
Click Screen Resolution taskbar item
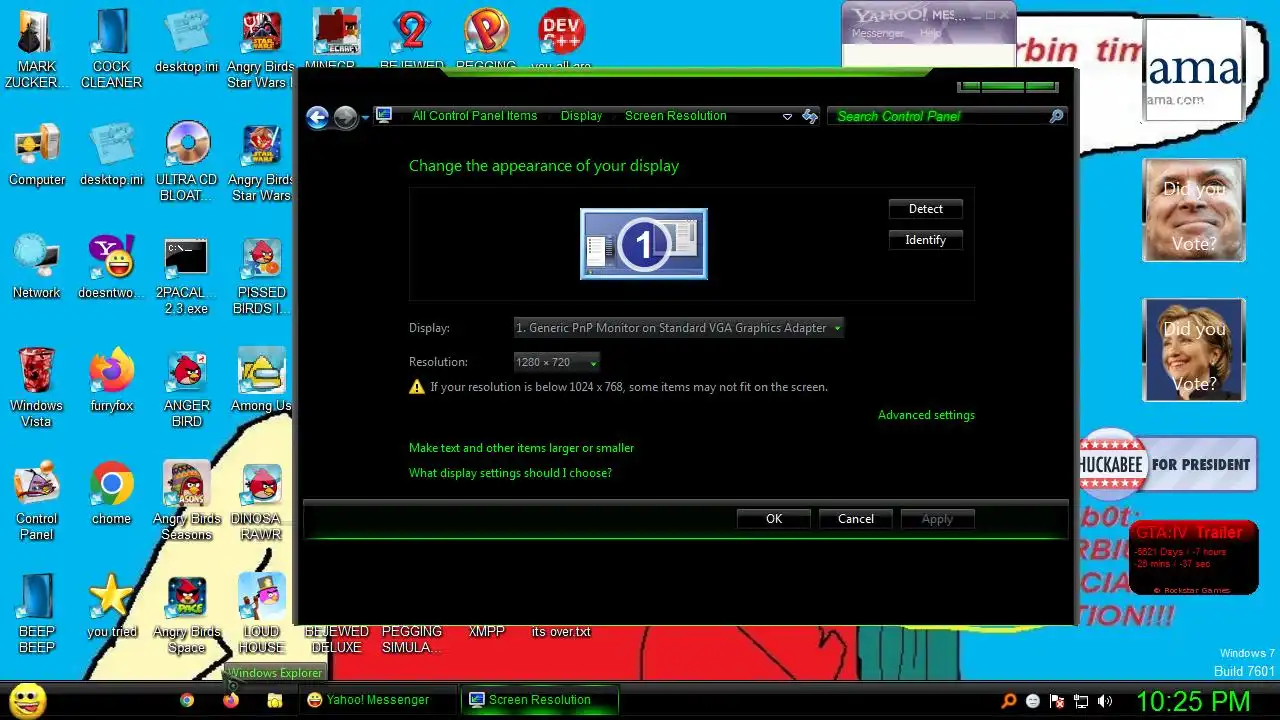tap(539, 700)
